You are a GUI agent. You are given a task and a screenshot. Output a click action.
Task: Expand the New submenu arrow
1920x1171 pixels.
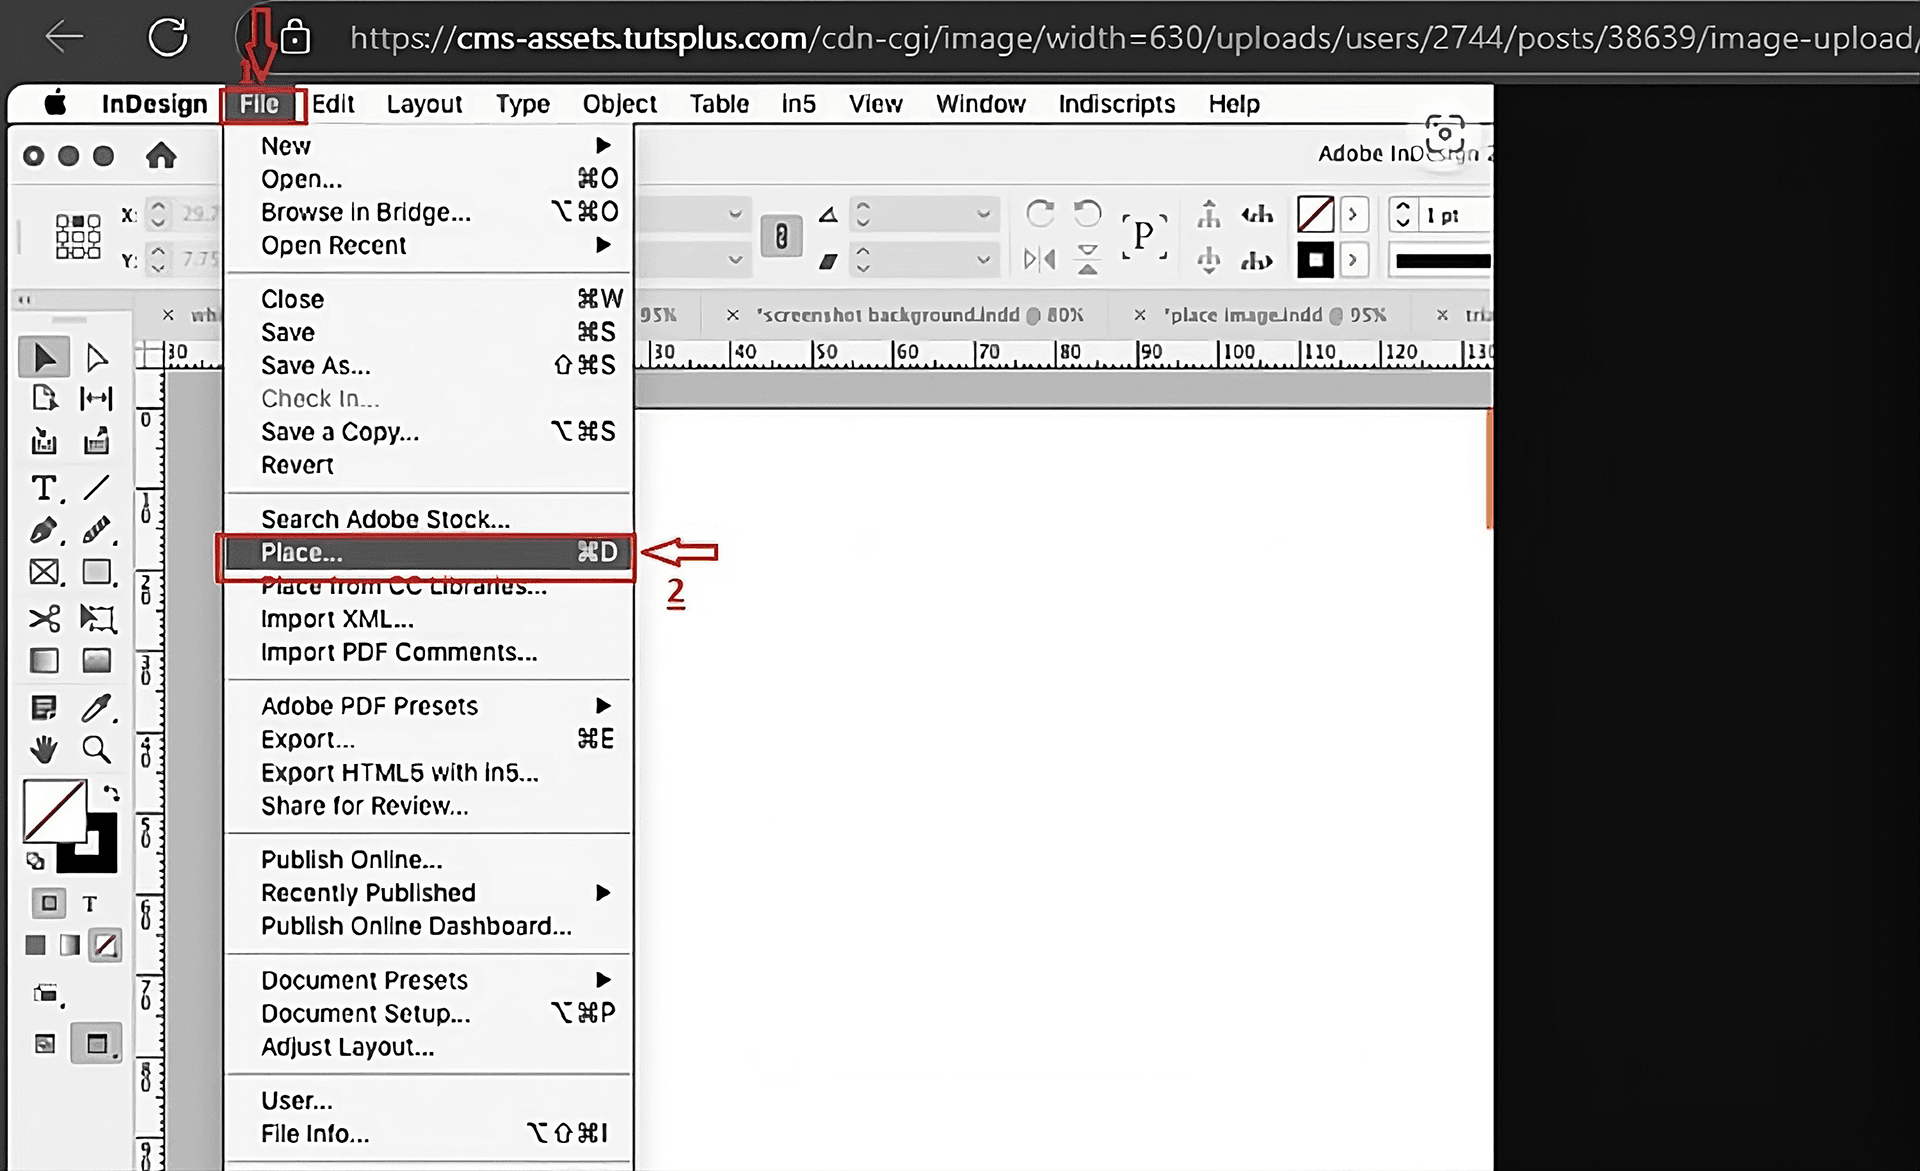point(603,146)
